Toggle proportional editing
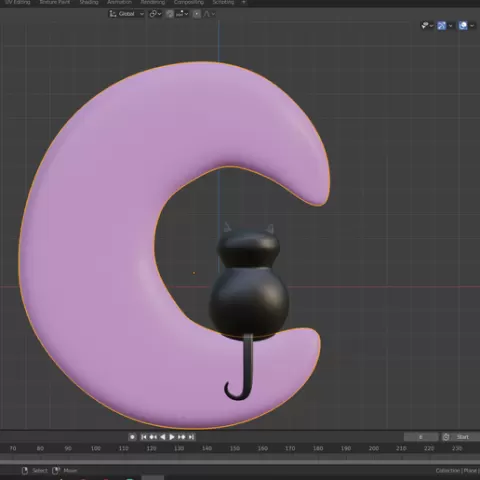This screenshot has width=480, height=480. (197, 14)
